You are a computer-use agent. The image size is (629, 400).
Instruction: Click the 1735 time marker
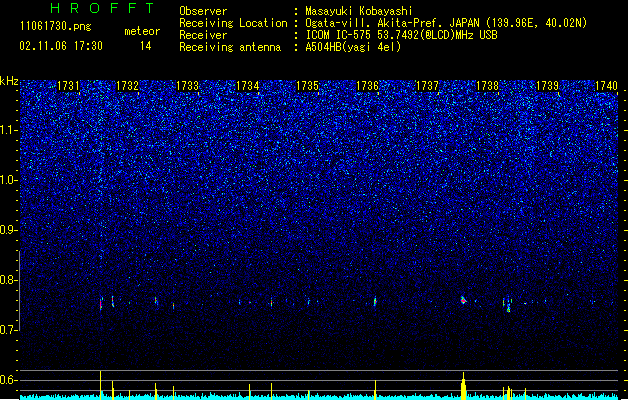307,86
